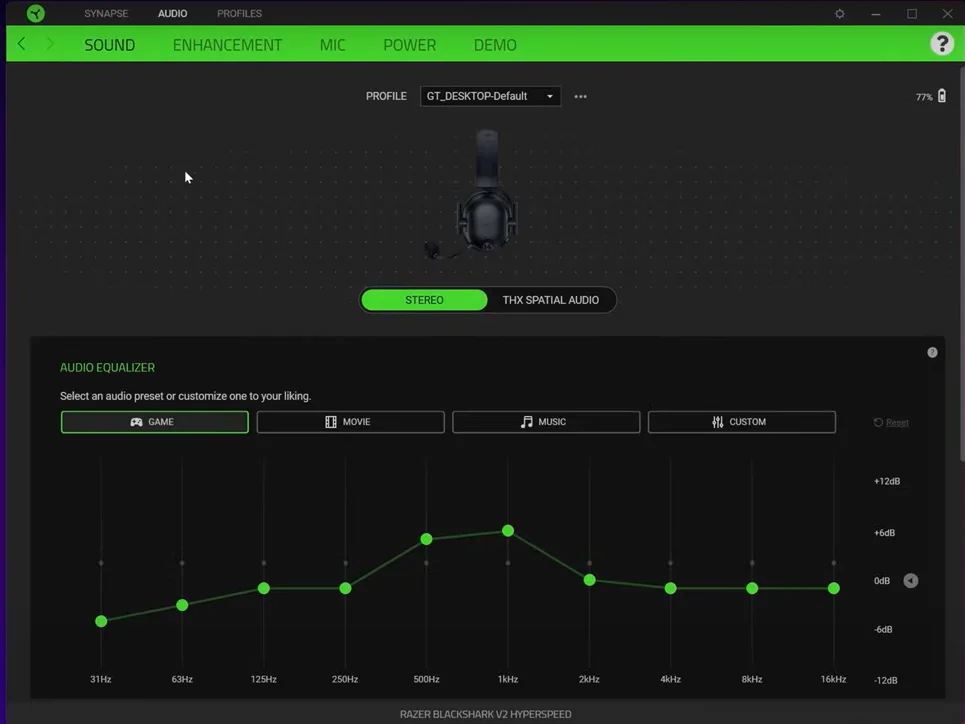This screenshot has width=965, height=724.
Task: Open the ENHANCEMENT tab
Action: pyautogui.click(x=227, y=45)
